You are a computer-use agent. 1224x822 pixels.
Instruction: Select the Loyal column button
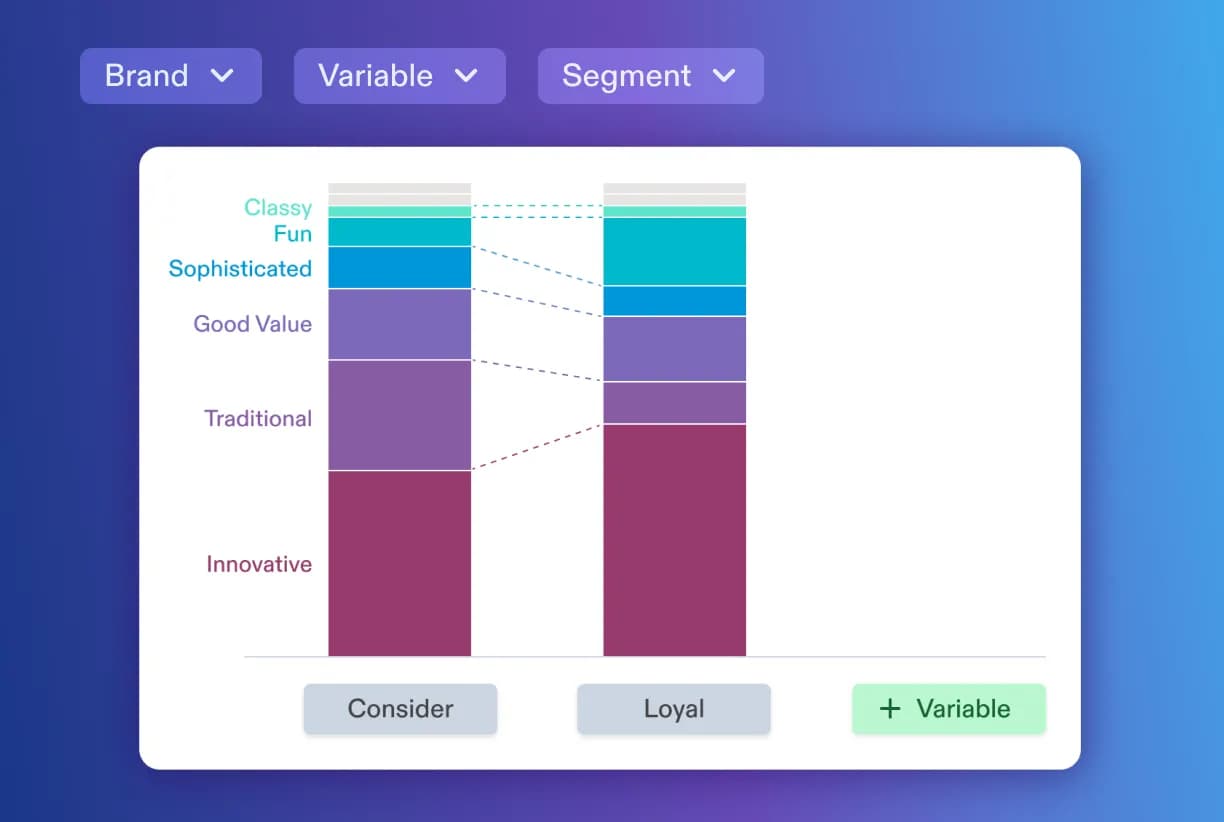673,709
